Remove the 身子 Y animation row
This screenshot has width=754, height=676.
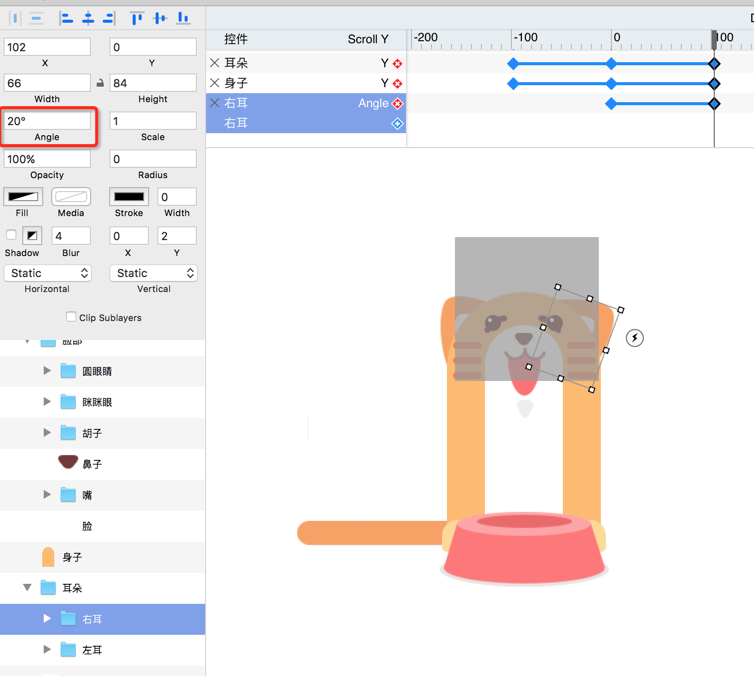point(214,83)
